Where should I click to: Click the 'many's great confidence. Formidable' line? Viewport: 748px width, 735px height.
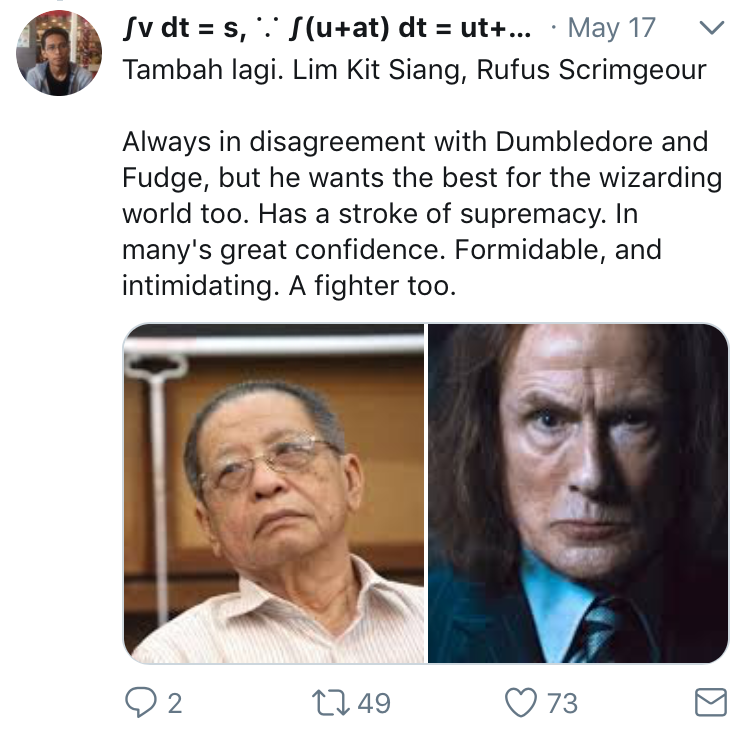pyautogui.click(x=391, y=250)
